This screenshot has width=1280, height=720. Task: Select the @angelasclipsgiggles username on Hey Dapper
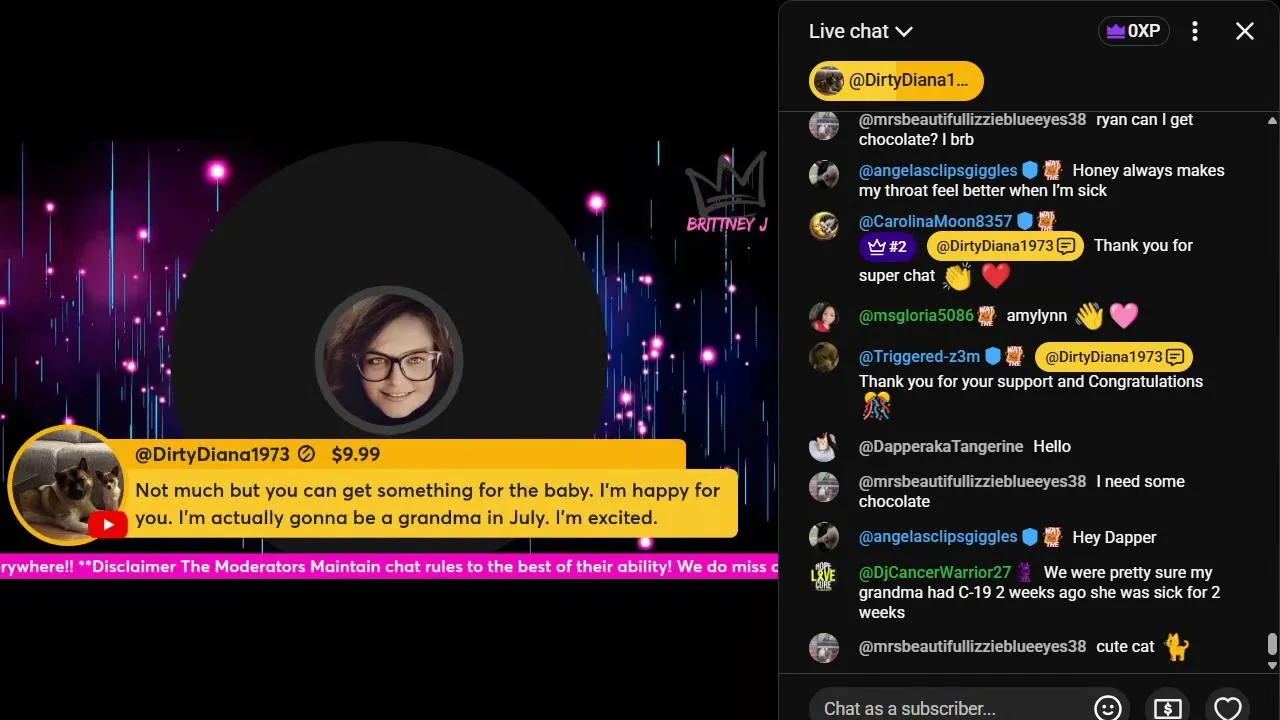pyautogui.click(x=938, y=537)
